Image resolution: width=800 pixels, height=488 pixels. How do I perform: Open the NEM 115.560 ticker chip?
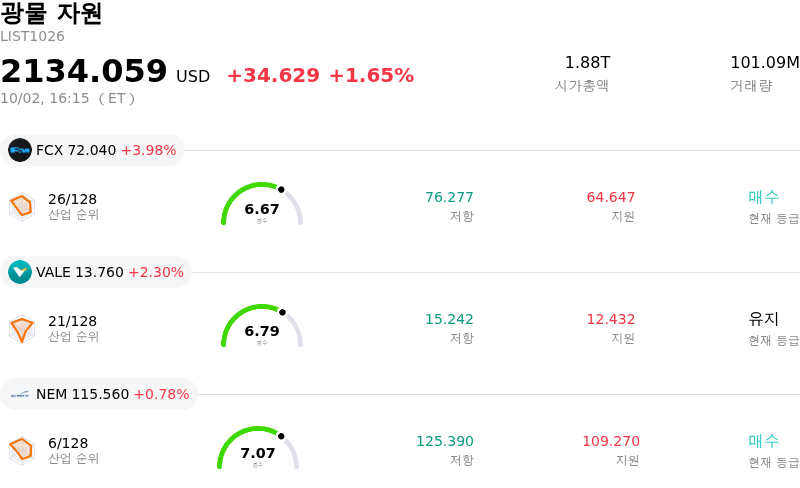(99, 394)
